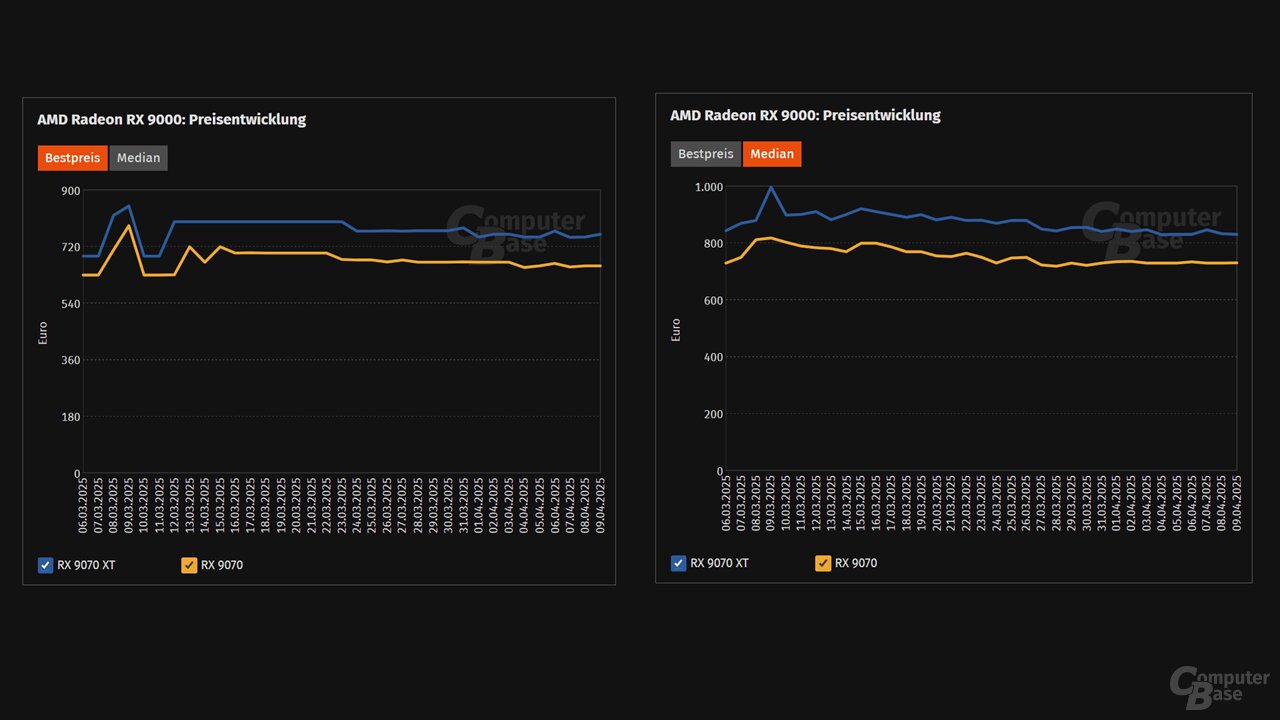
Task: Click the ComputerBase watermark inside the Median chart
Action: [x=1150, y=226]
